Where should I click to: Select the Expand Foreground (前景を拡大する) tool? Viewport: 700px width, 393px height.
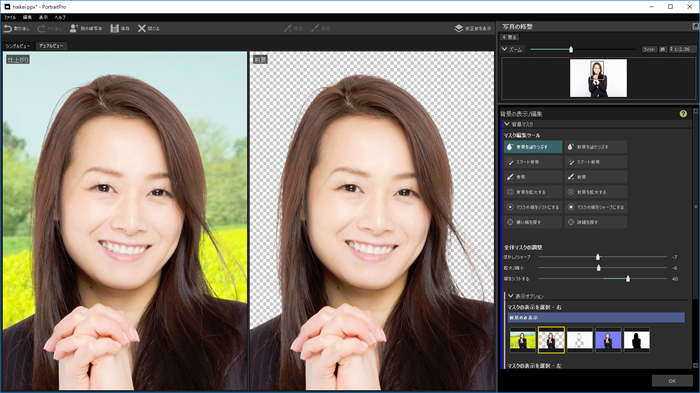596,192
